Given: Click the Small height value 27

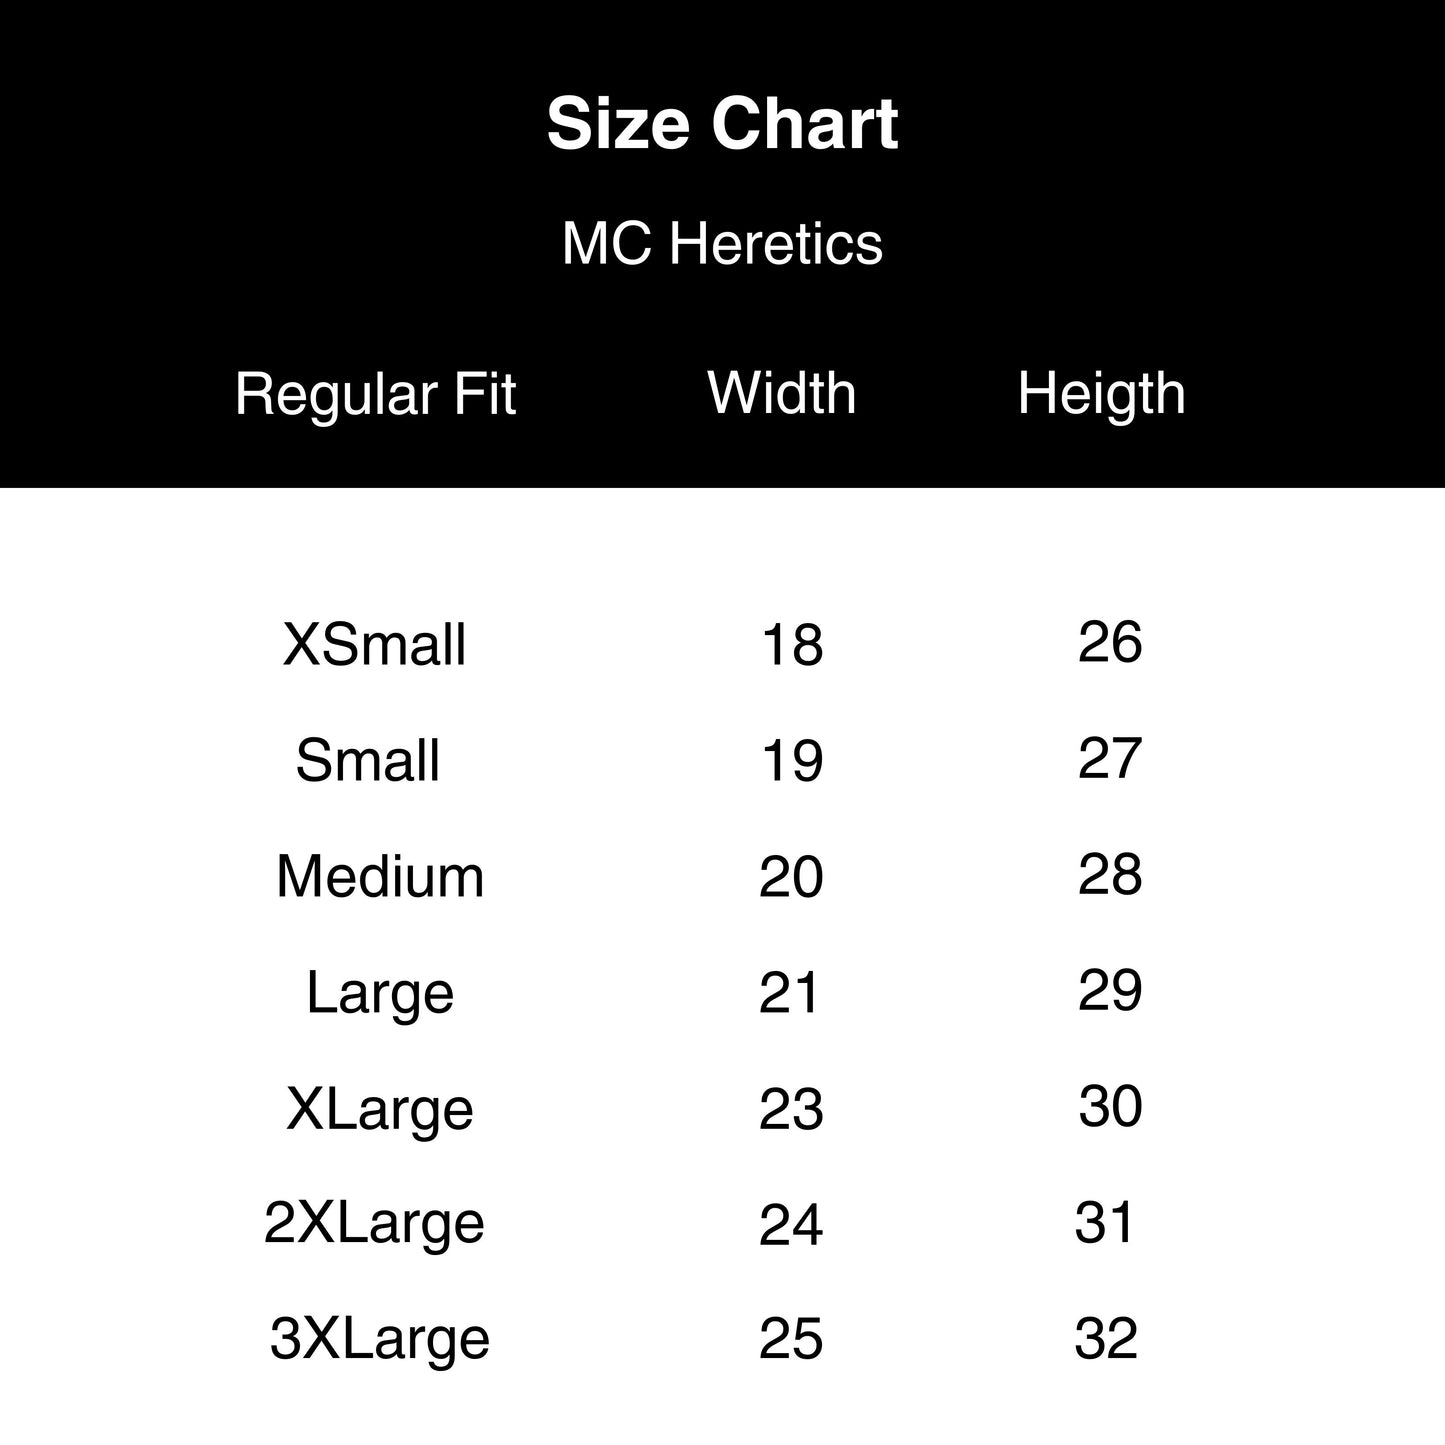Looking at the screenshot, I should click(x=1110, y=758).
